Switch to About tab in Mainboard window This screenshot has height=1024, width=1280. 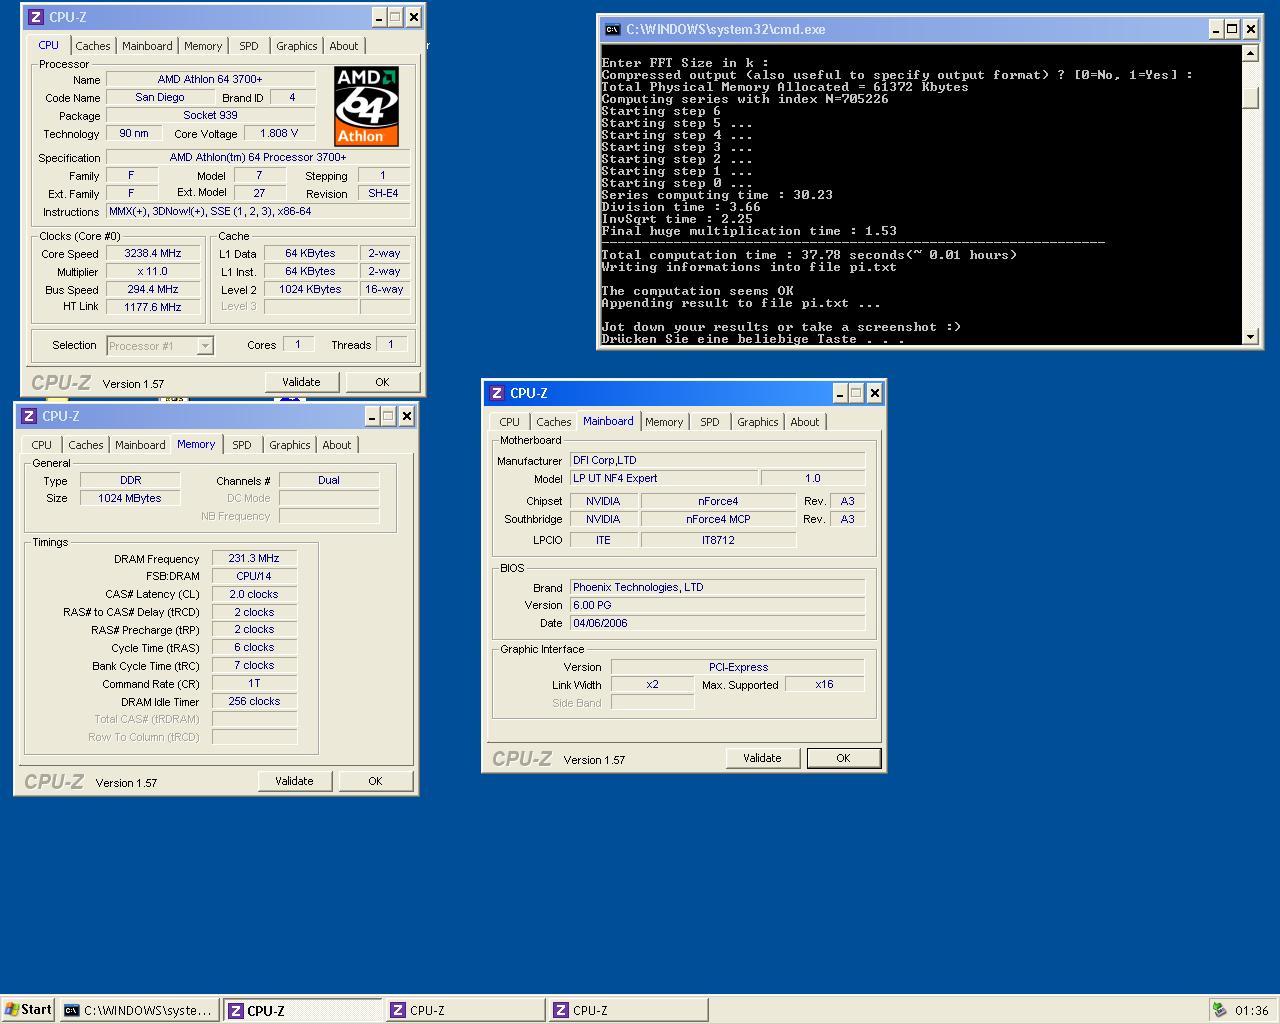[805, 422]
